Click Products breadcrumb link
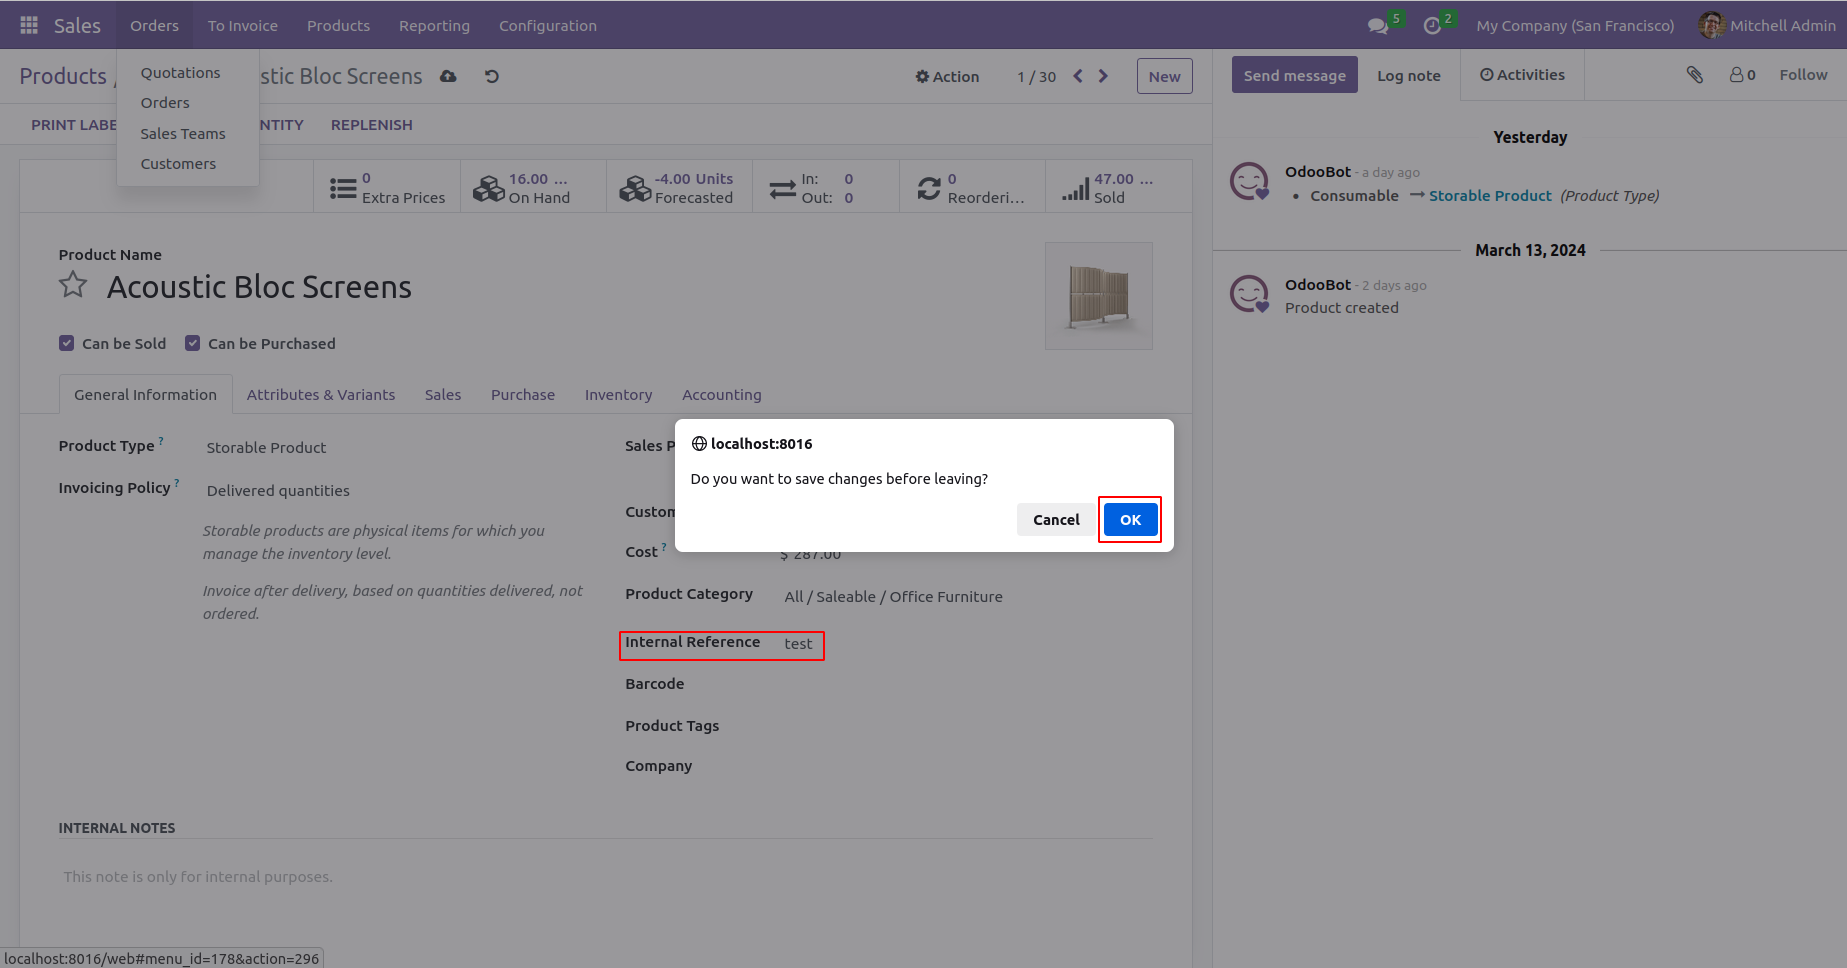 point(63,76)
